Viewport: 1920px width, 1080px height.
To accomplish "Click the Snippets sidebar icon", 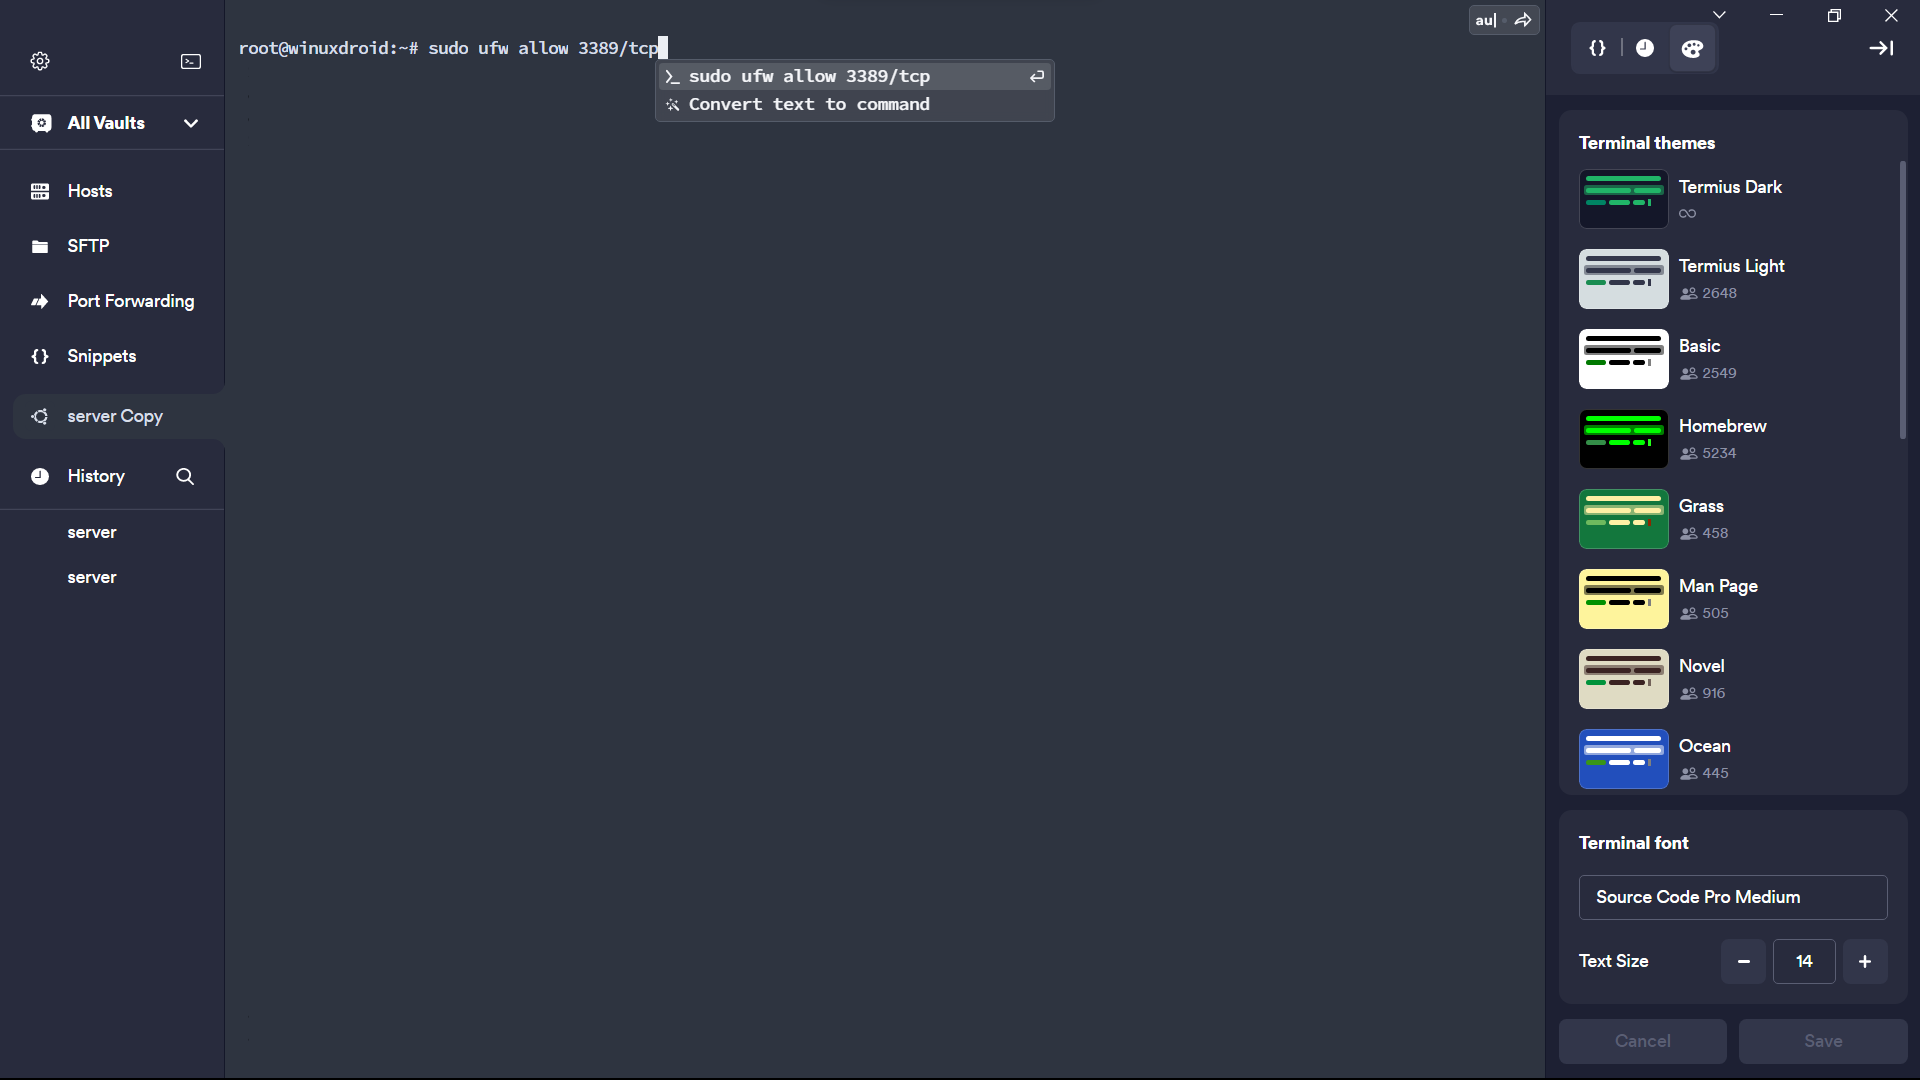I will click(x=41, y=356).
